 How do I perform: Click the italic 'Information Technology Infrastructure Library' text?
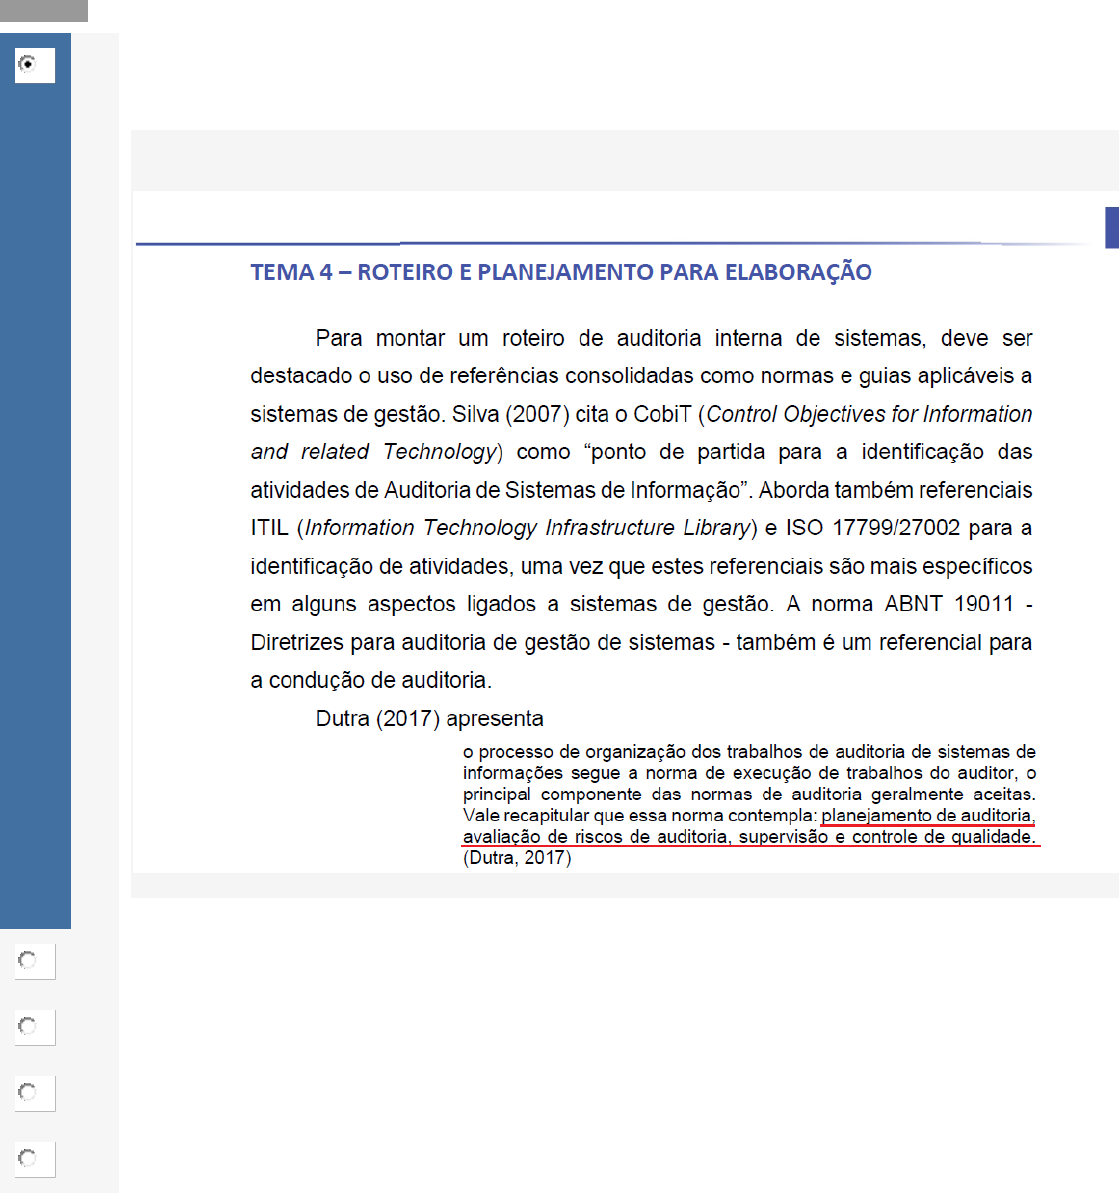(527, 528)
